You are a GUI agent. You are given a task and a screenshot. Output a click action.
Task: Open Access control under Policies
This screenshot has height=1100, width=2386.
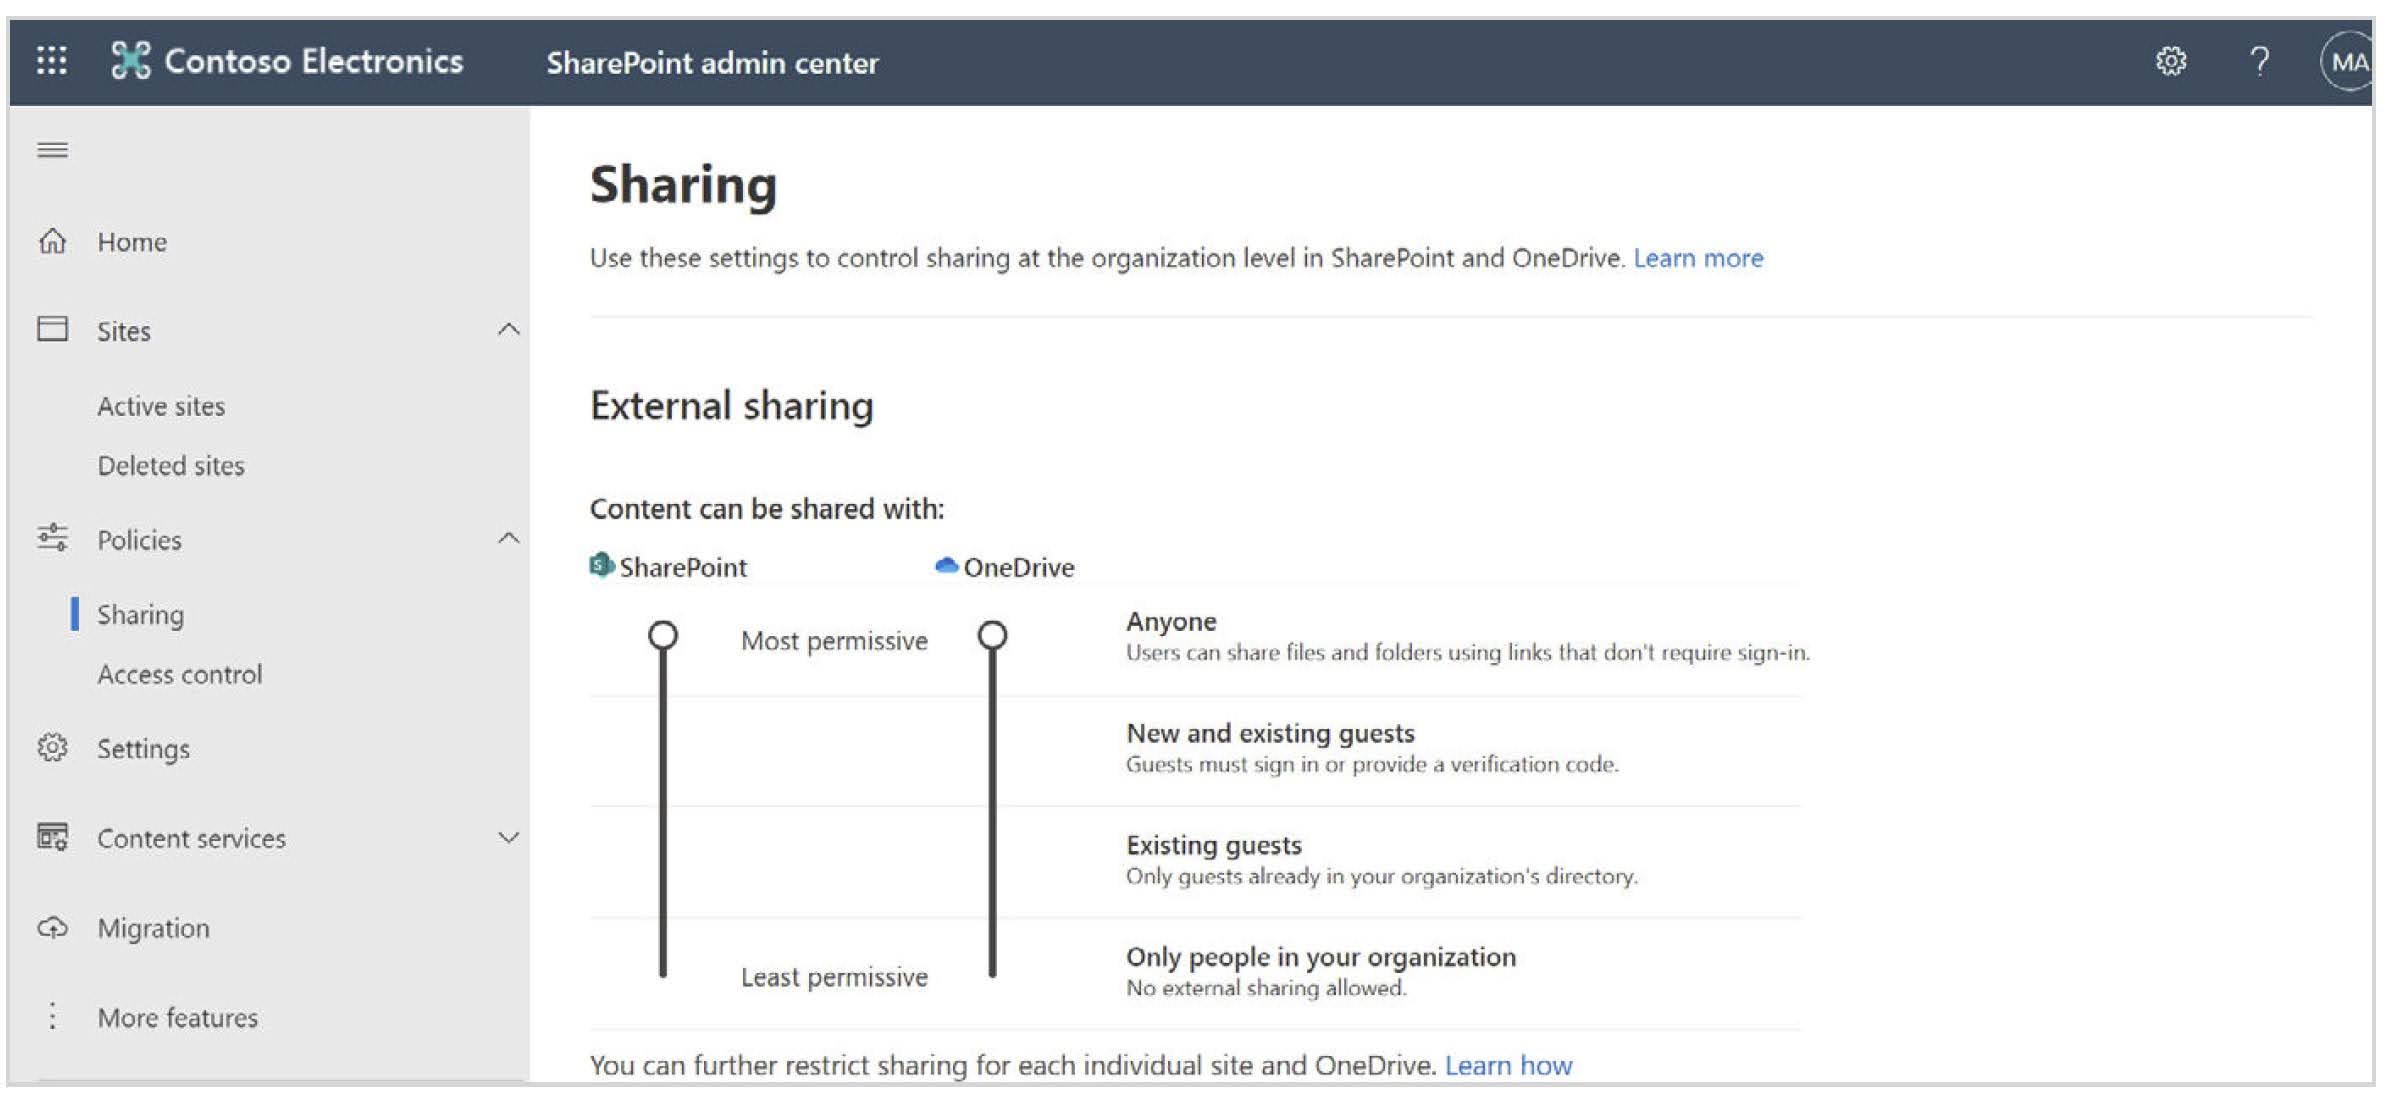(180, 674)
